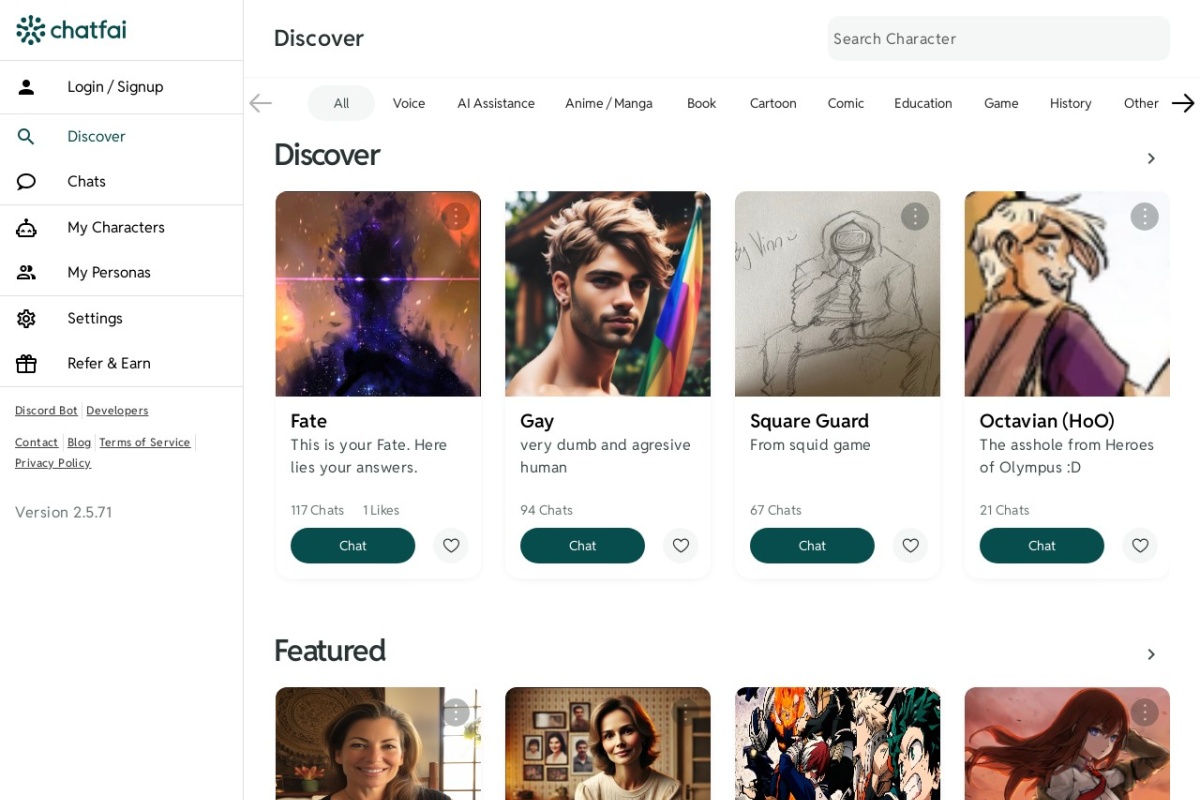Click the chatfai logo
The image size is (1200, 800).
pyautogui.click(x=71, y=30)
